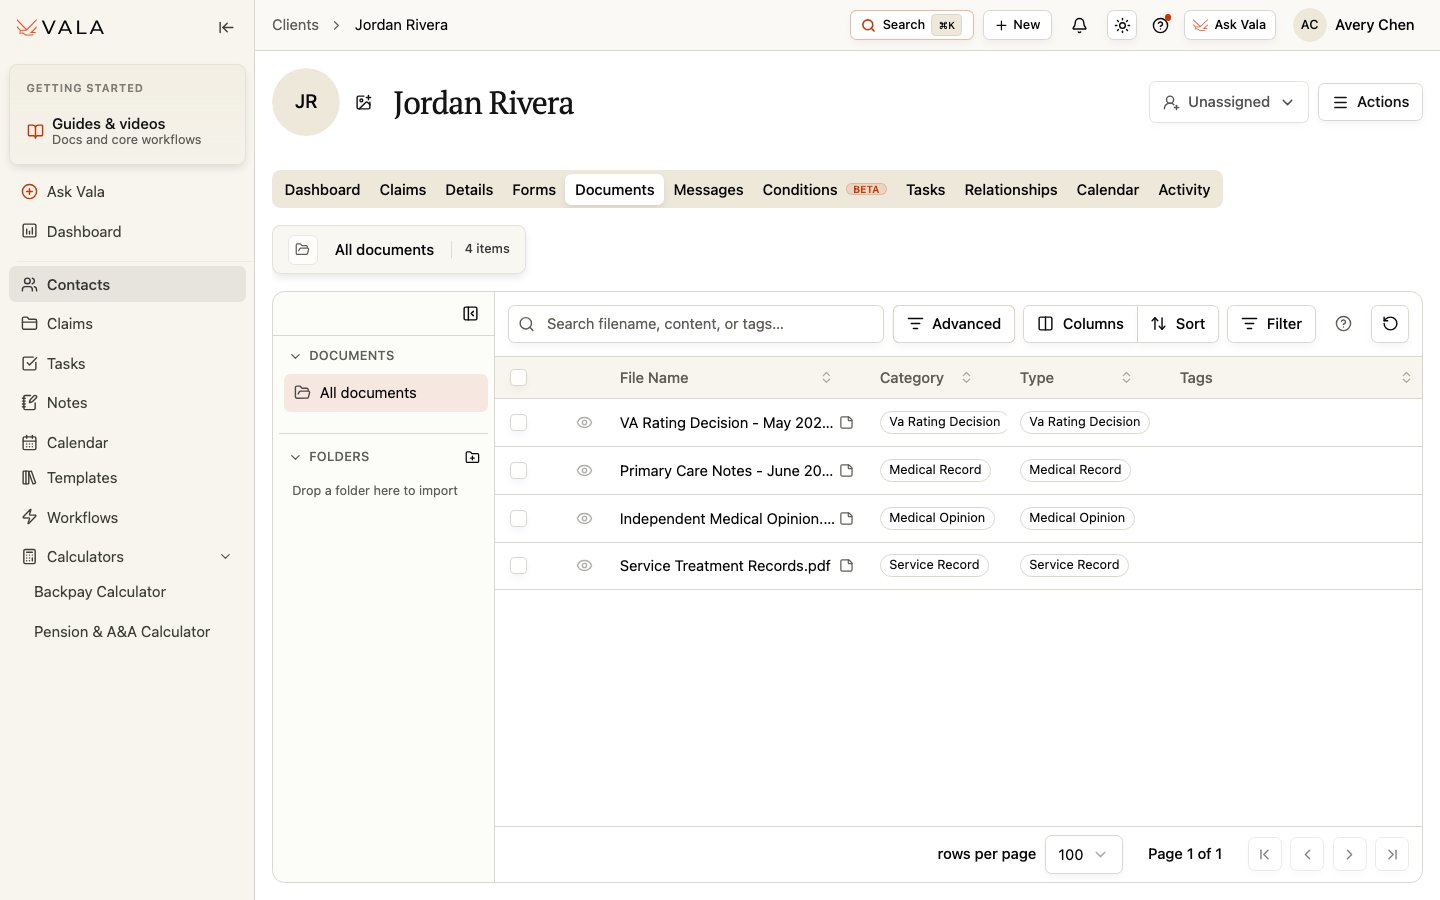Go to last page button

(x=1392, y=854)
